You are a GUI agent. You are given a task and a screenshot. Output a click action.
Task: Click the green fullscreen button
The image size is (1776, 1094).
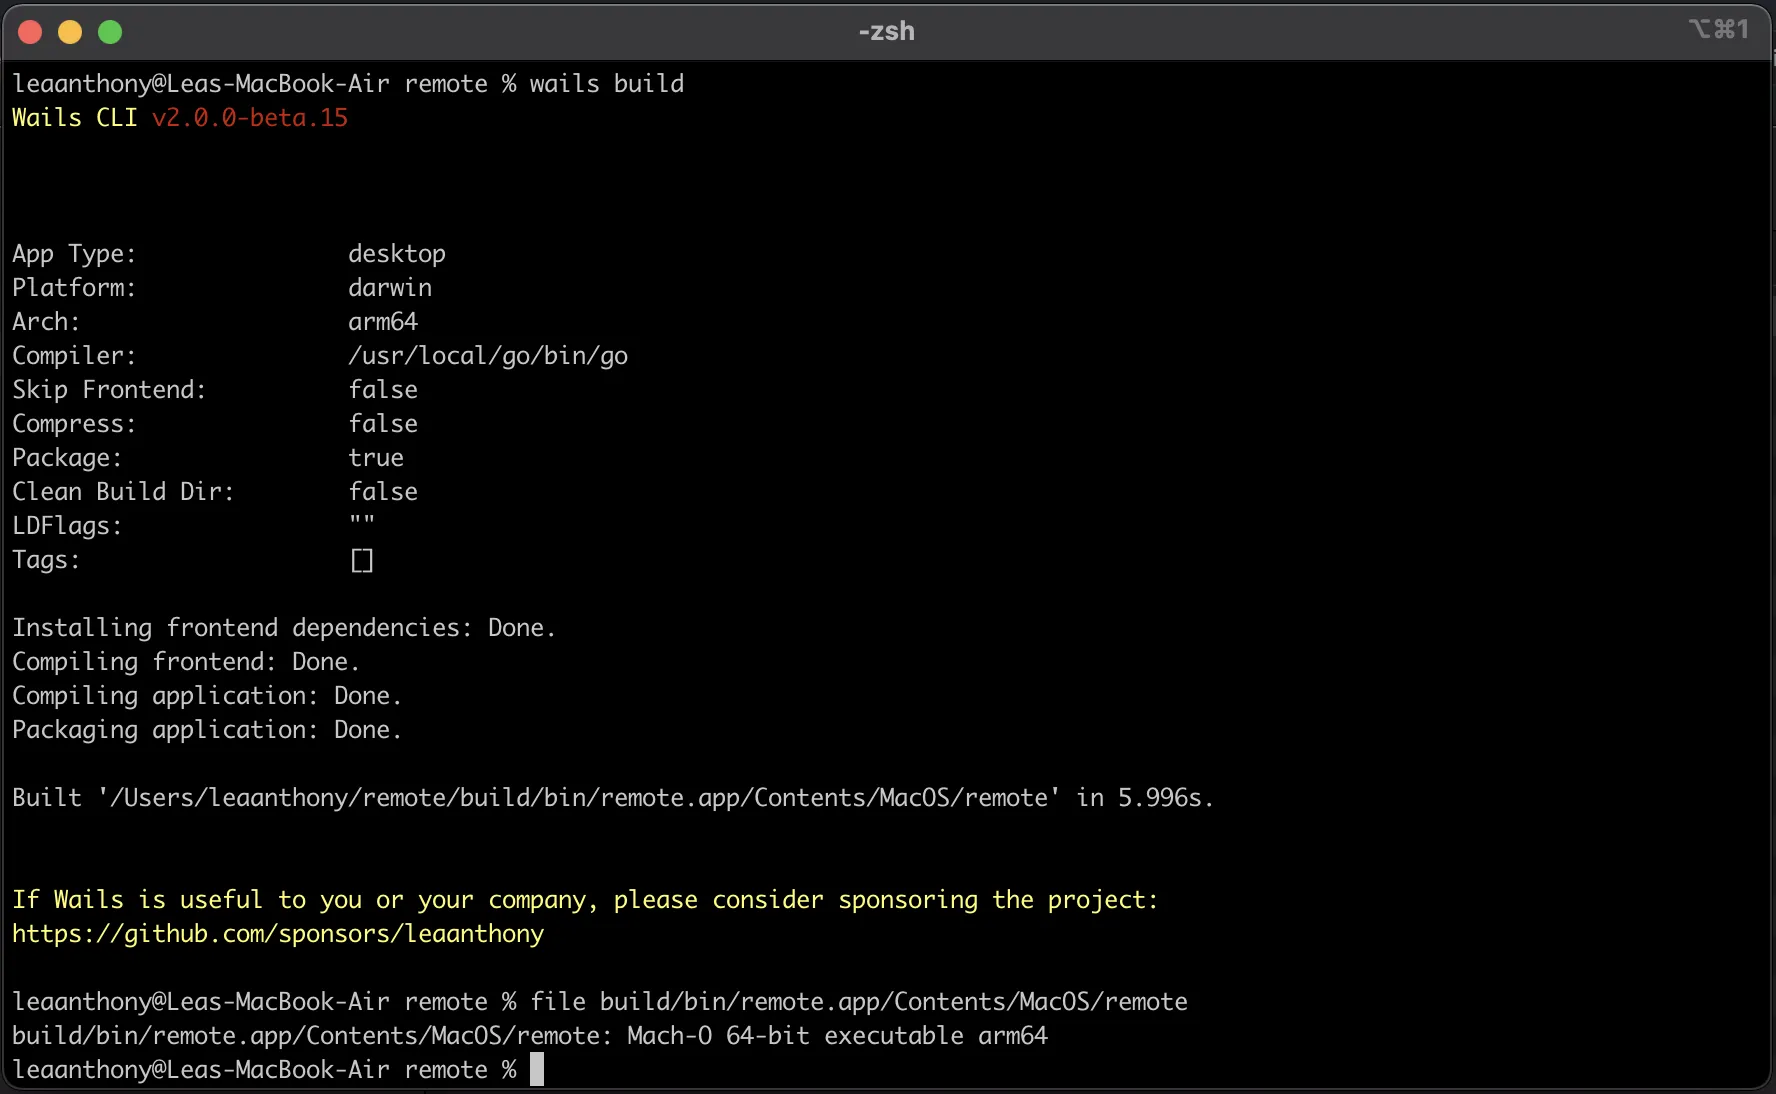coord(109,31)
